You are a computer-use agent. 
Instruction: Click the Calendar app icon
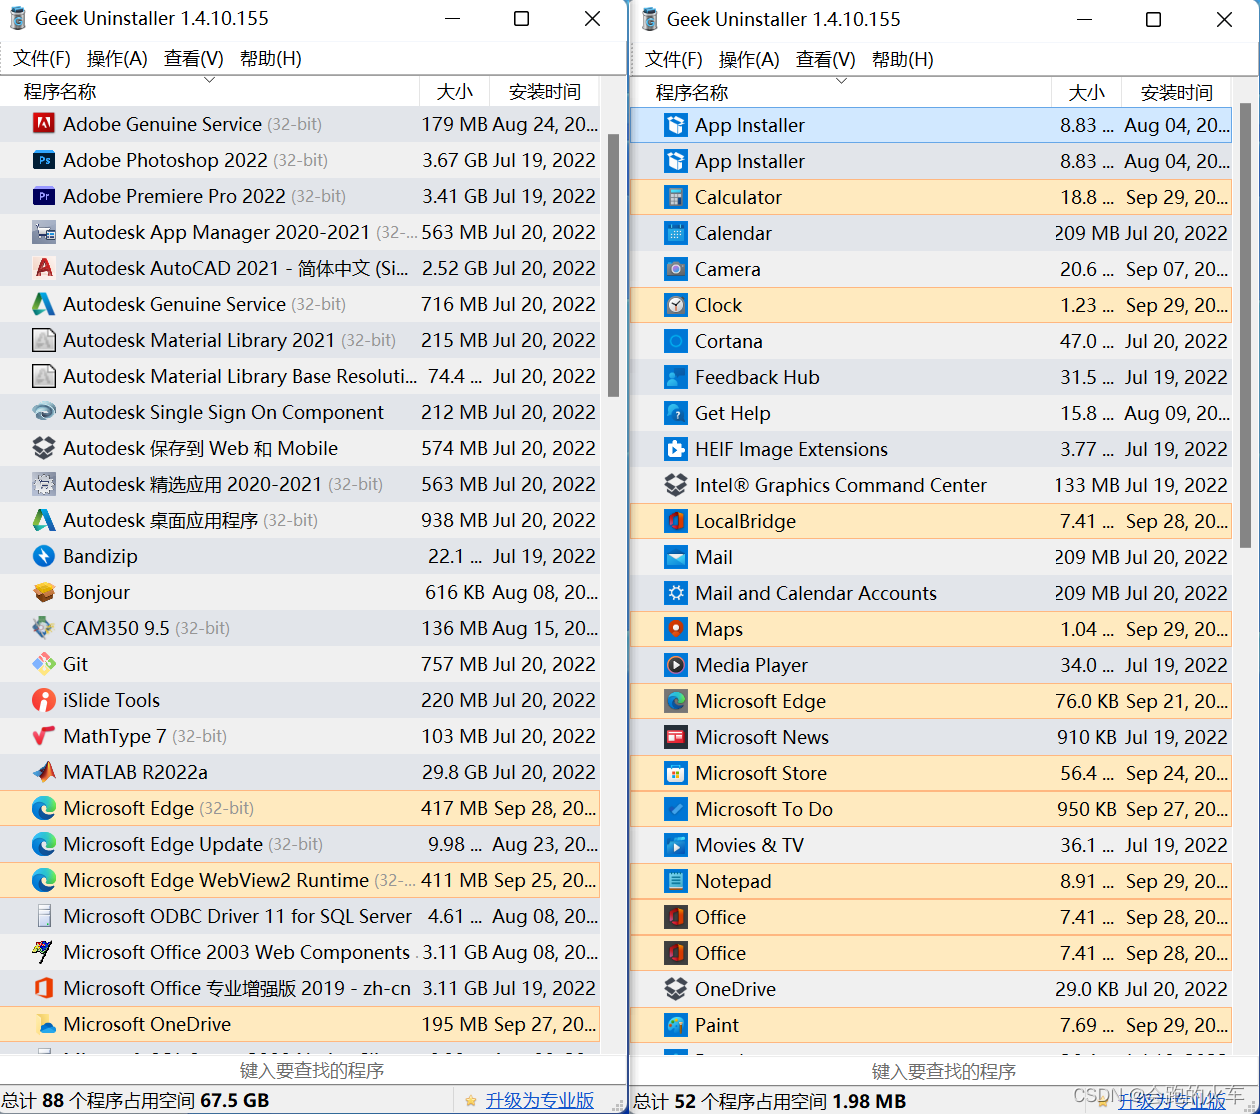coord(676,233)
